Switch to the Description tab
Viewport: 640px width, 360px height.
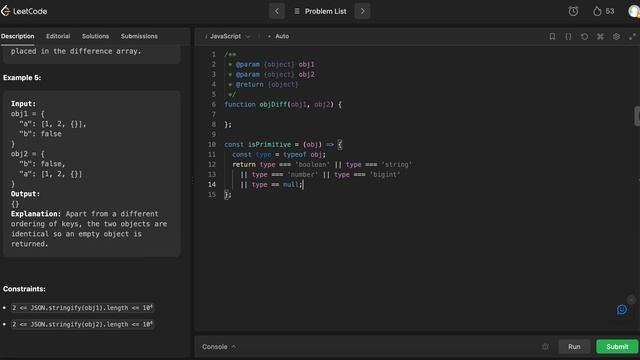point(18,36)
